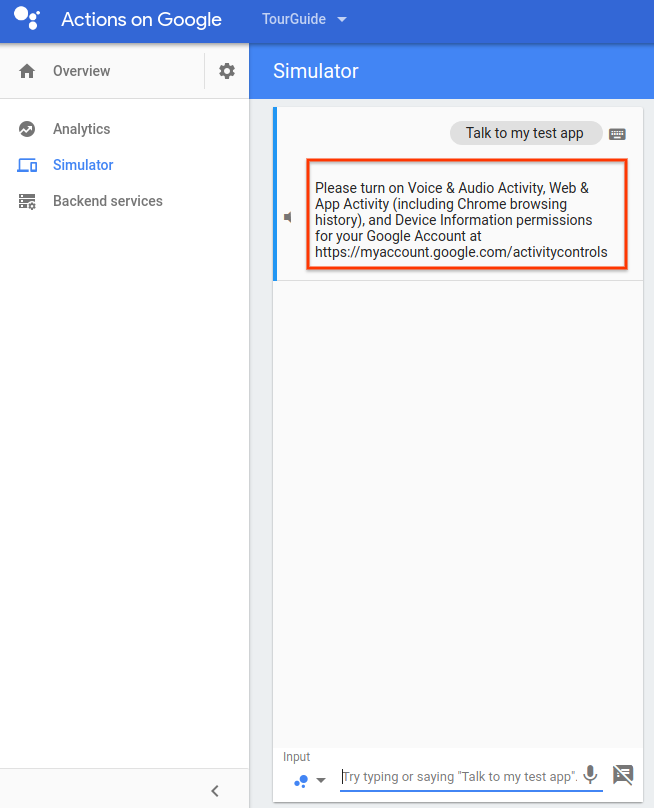Open the TourGuide project dropdown
Image resolution: width=656 pixels, height=811 pixels.
(304, 19)
